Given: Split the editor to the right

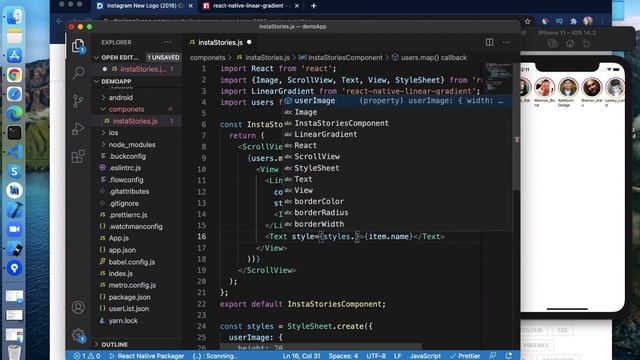Looking at the screenshot, I should [x=489, y=42].
